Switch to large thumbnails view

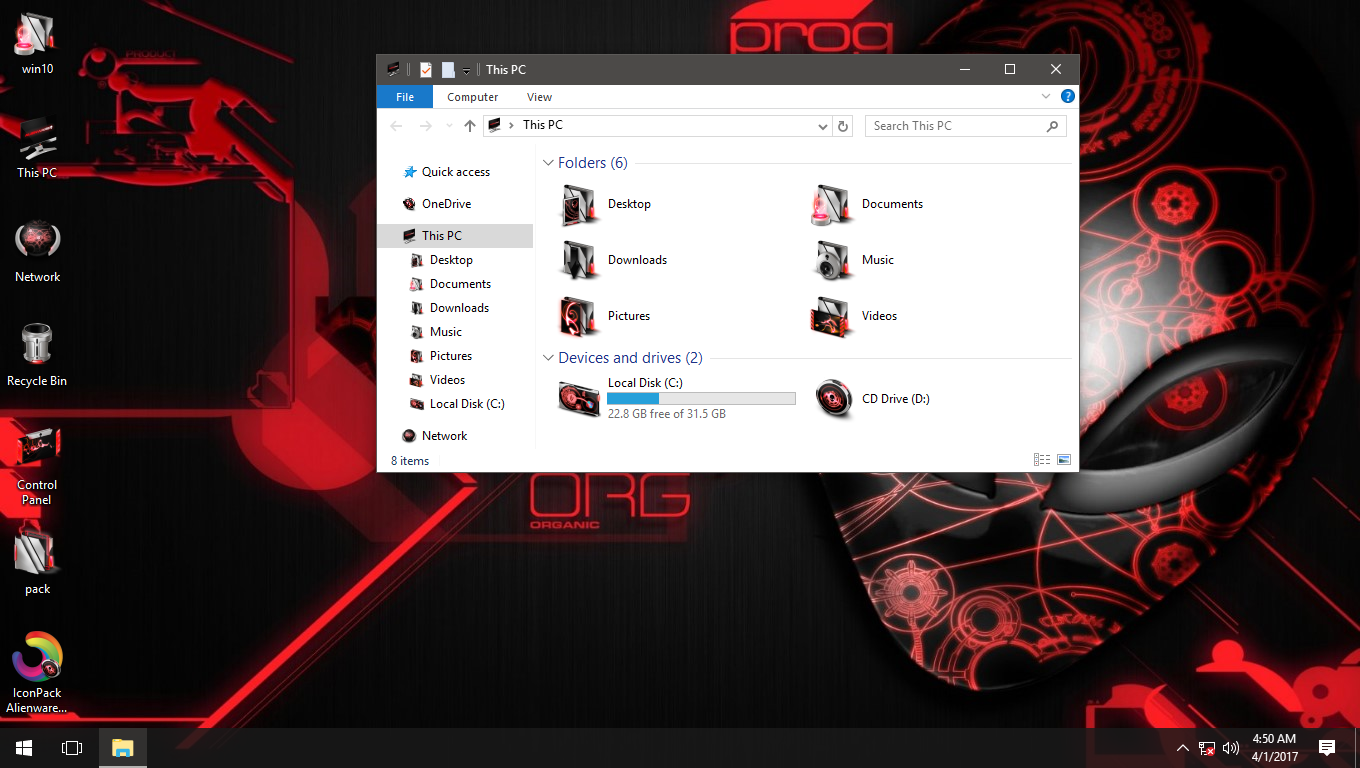1064,459
